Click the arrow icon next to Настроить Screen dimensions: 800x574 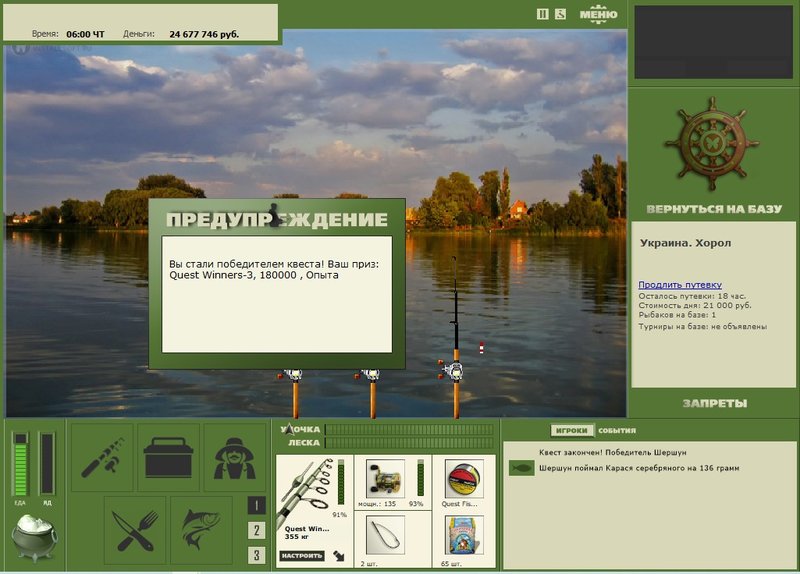pos(339,556)
